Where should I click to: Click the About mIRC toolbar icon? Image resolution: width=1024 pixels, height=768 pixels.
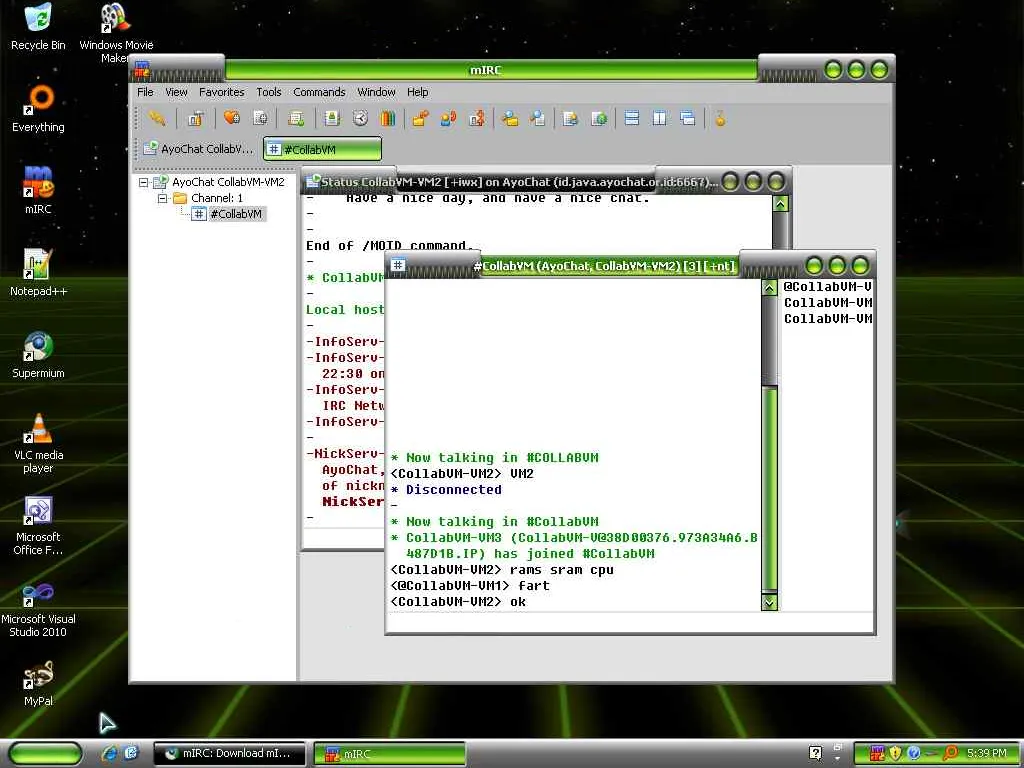720,118
